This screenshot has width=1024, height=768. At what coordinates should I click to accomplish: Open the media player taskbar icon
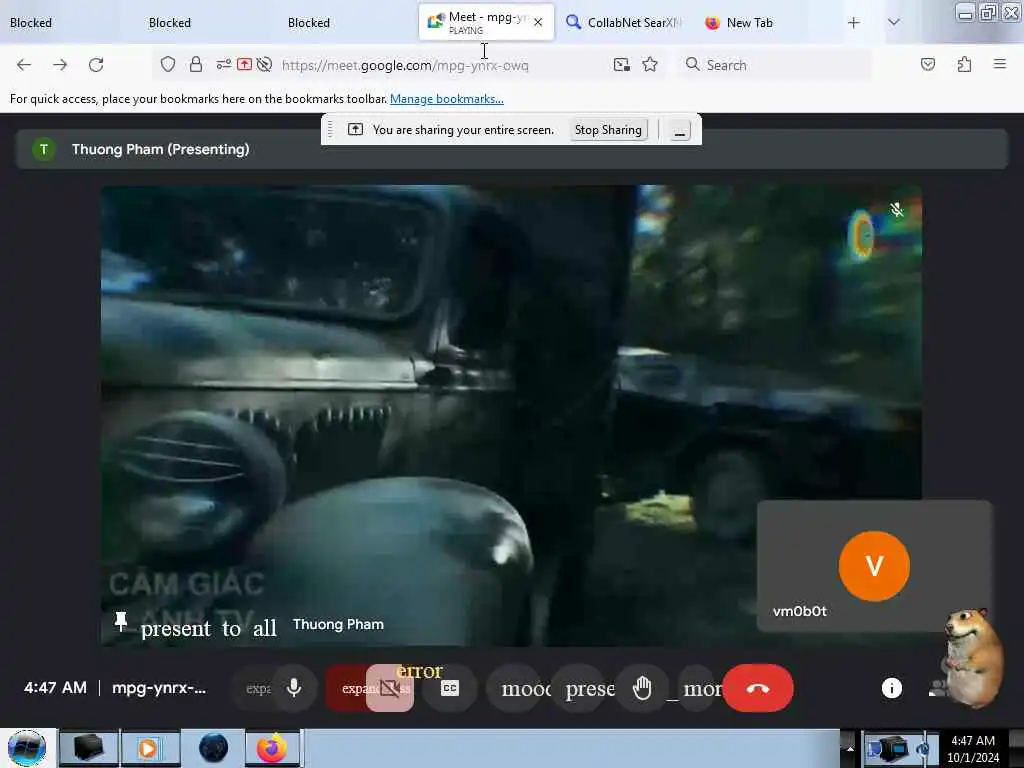150,748
